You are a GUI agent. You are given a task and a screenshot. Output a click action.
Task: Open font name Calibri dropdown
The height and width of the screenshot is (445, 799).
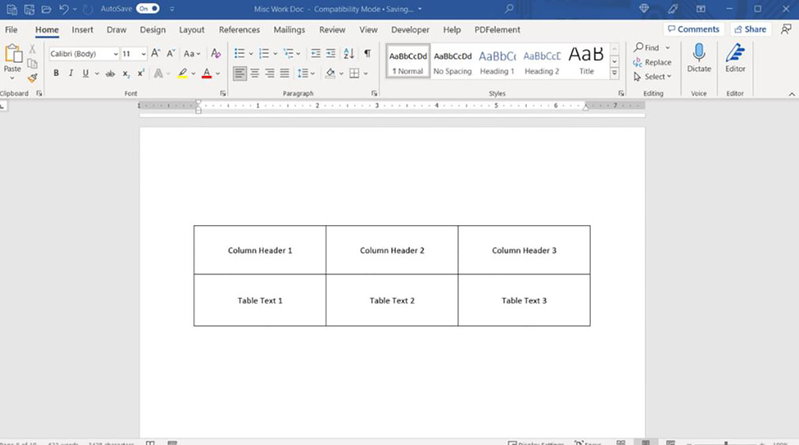click(116, 54)
